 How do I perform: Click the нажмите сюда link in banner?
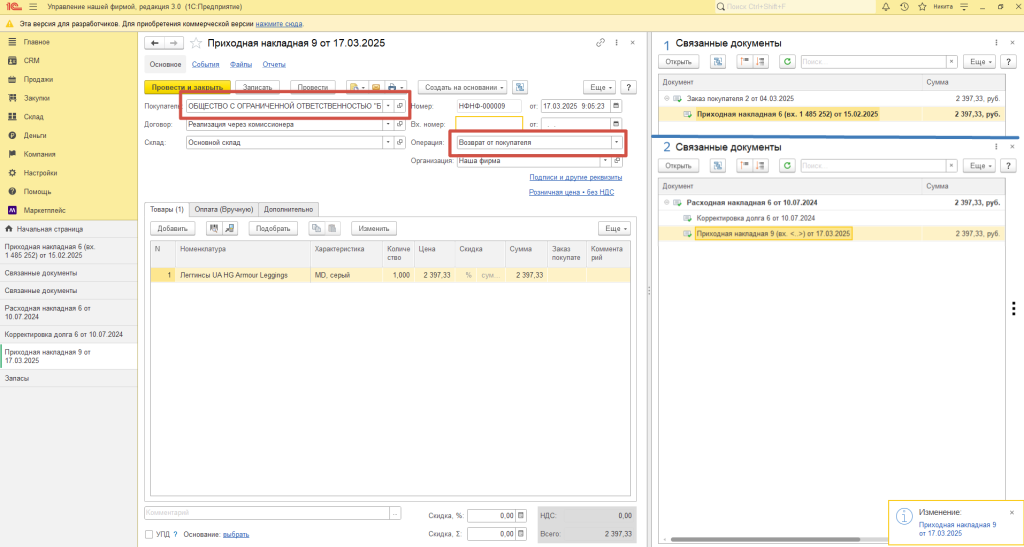pyautogui.click(x=279, y=23)
